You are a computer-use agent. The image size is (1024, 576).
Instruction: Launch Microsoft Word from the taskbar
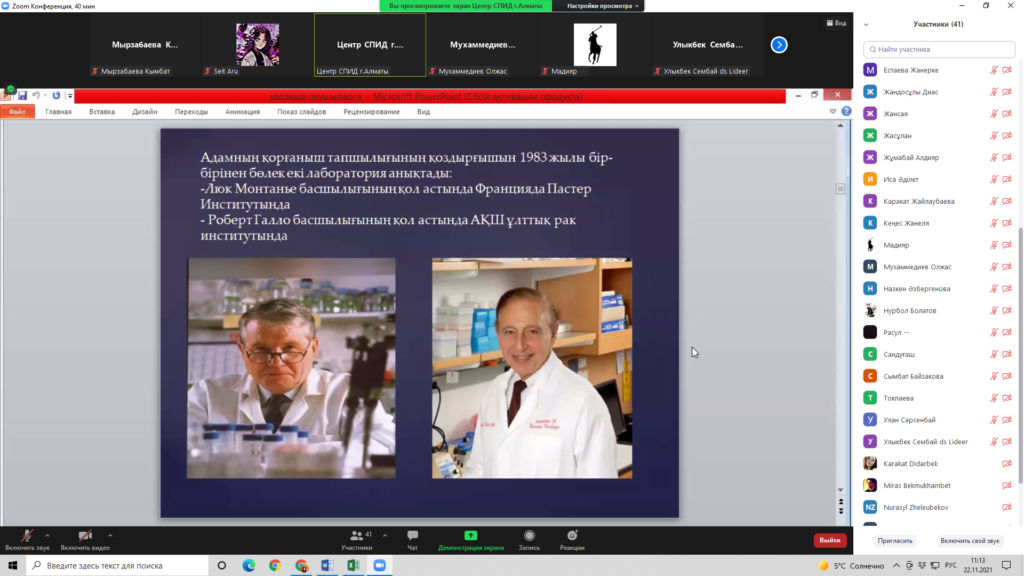(x=327, y=566)
